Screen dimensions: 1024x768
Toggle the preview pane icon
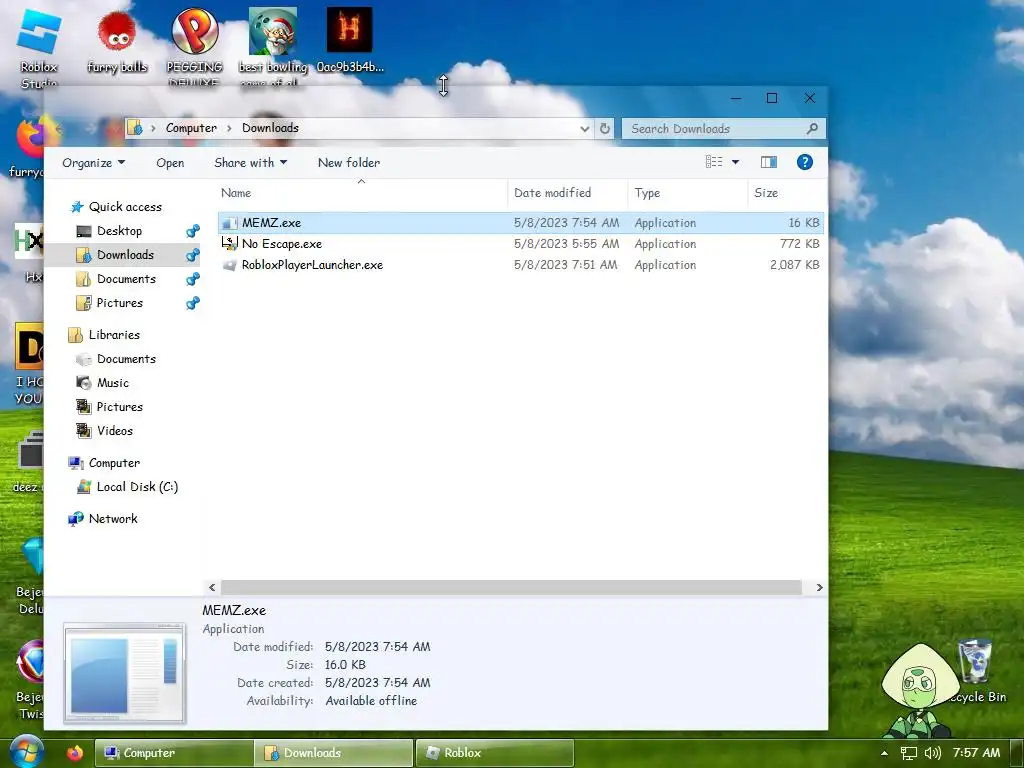tap(769, 162)
